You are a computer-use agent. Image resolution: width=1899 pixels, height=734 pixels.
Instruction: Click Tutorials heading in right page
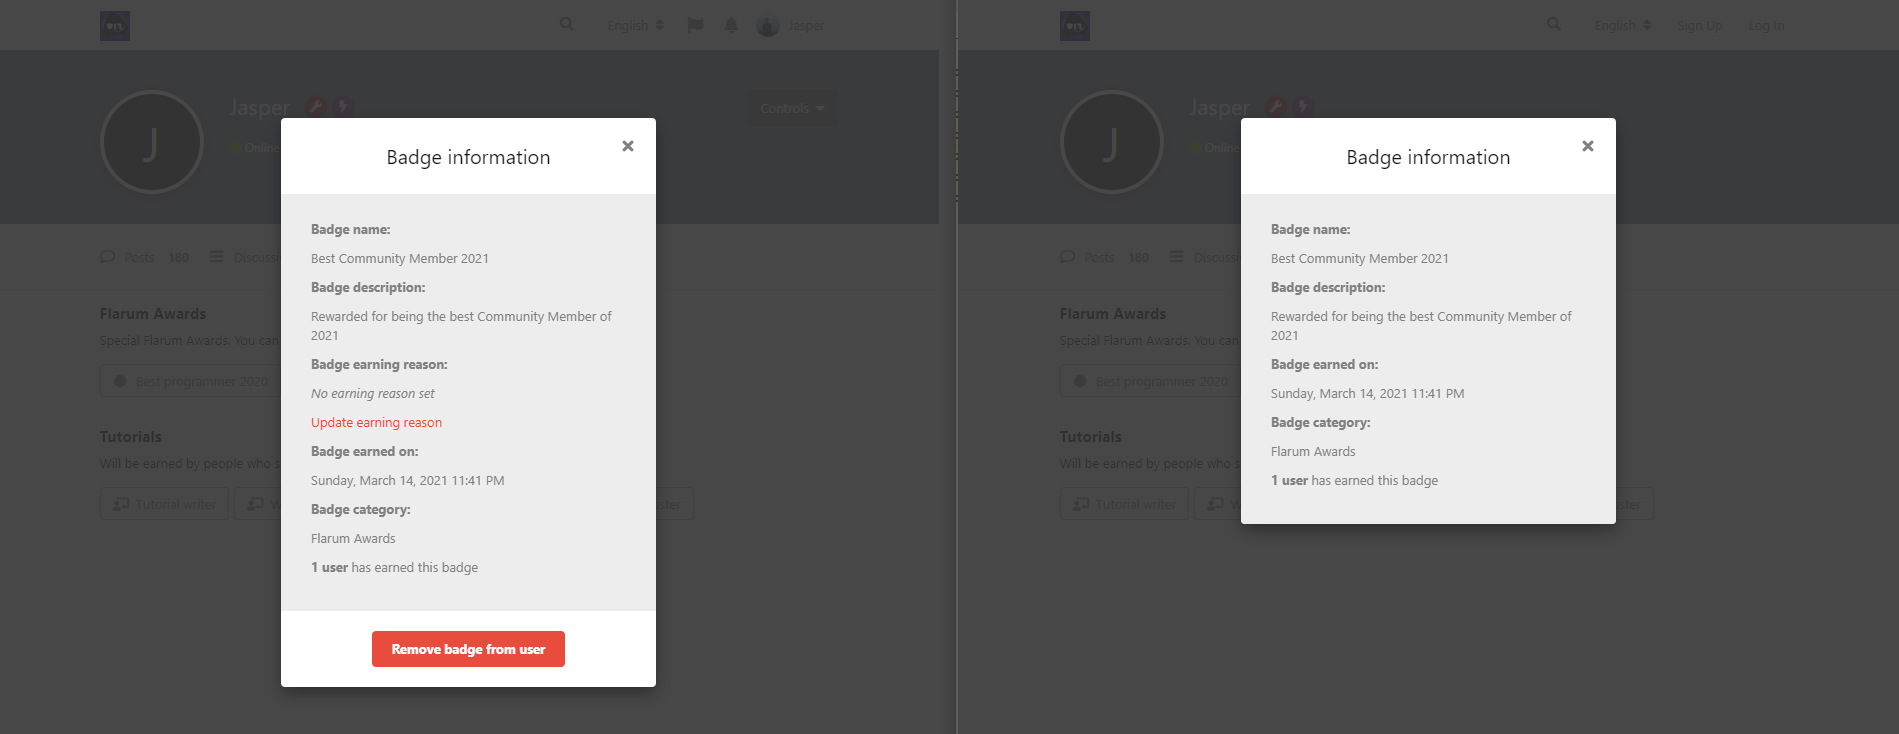[x=1091, y=437]
